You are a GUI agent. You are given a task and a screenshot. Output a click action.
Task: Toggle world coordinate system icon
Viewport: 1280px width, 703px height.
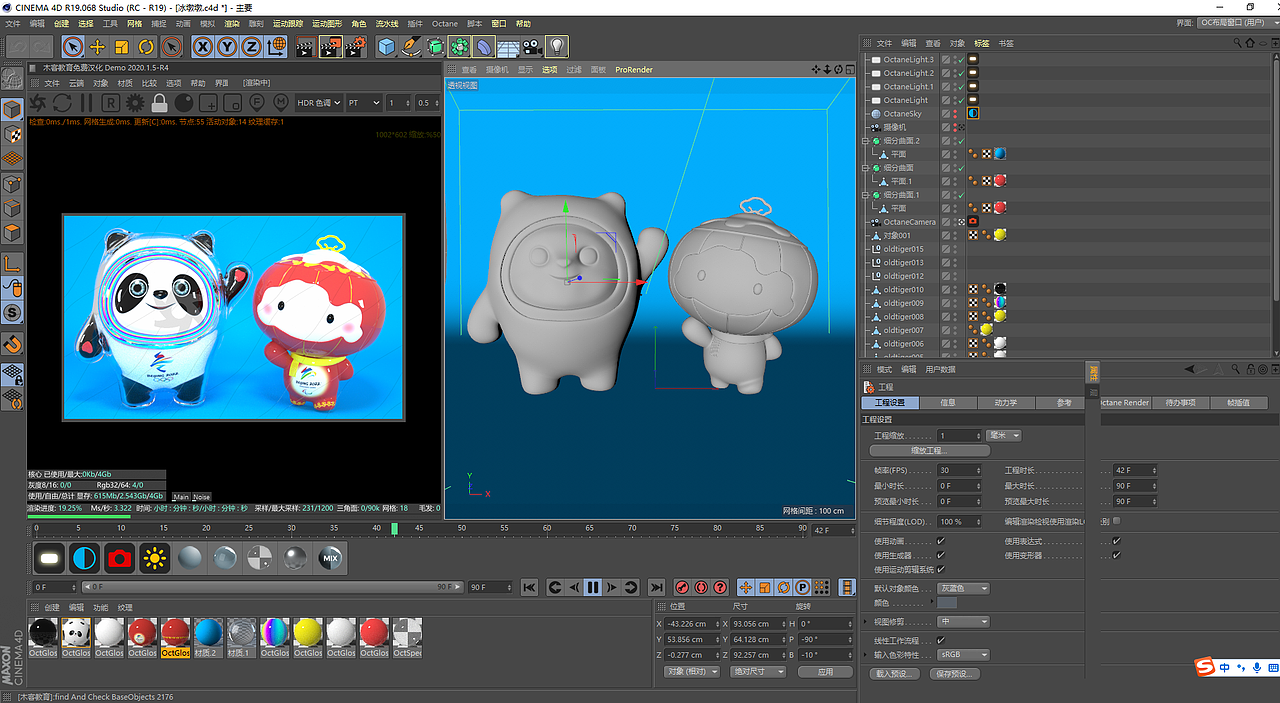[276, 46]
